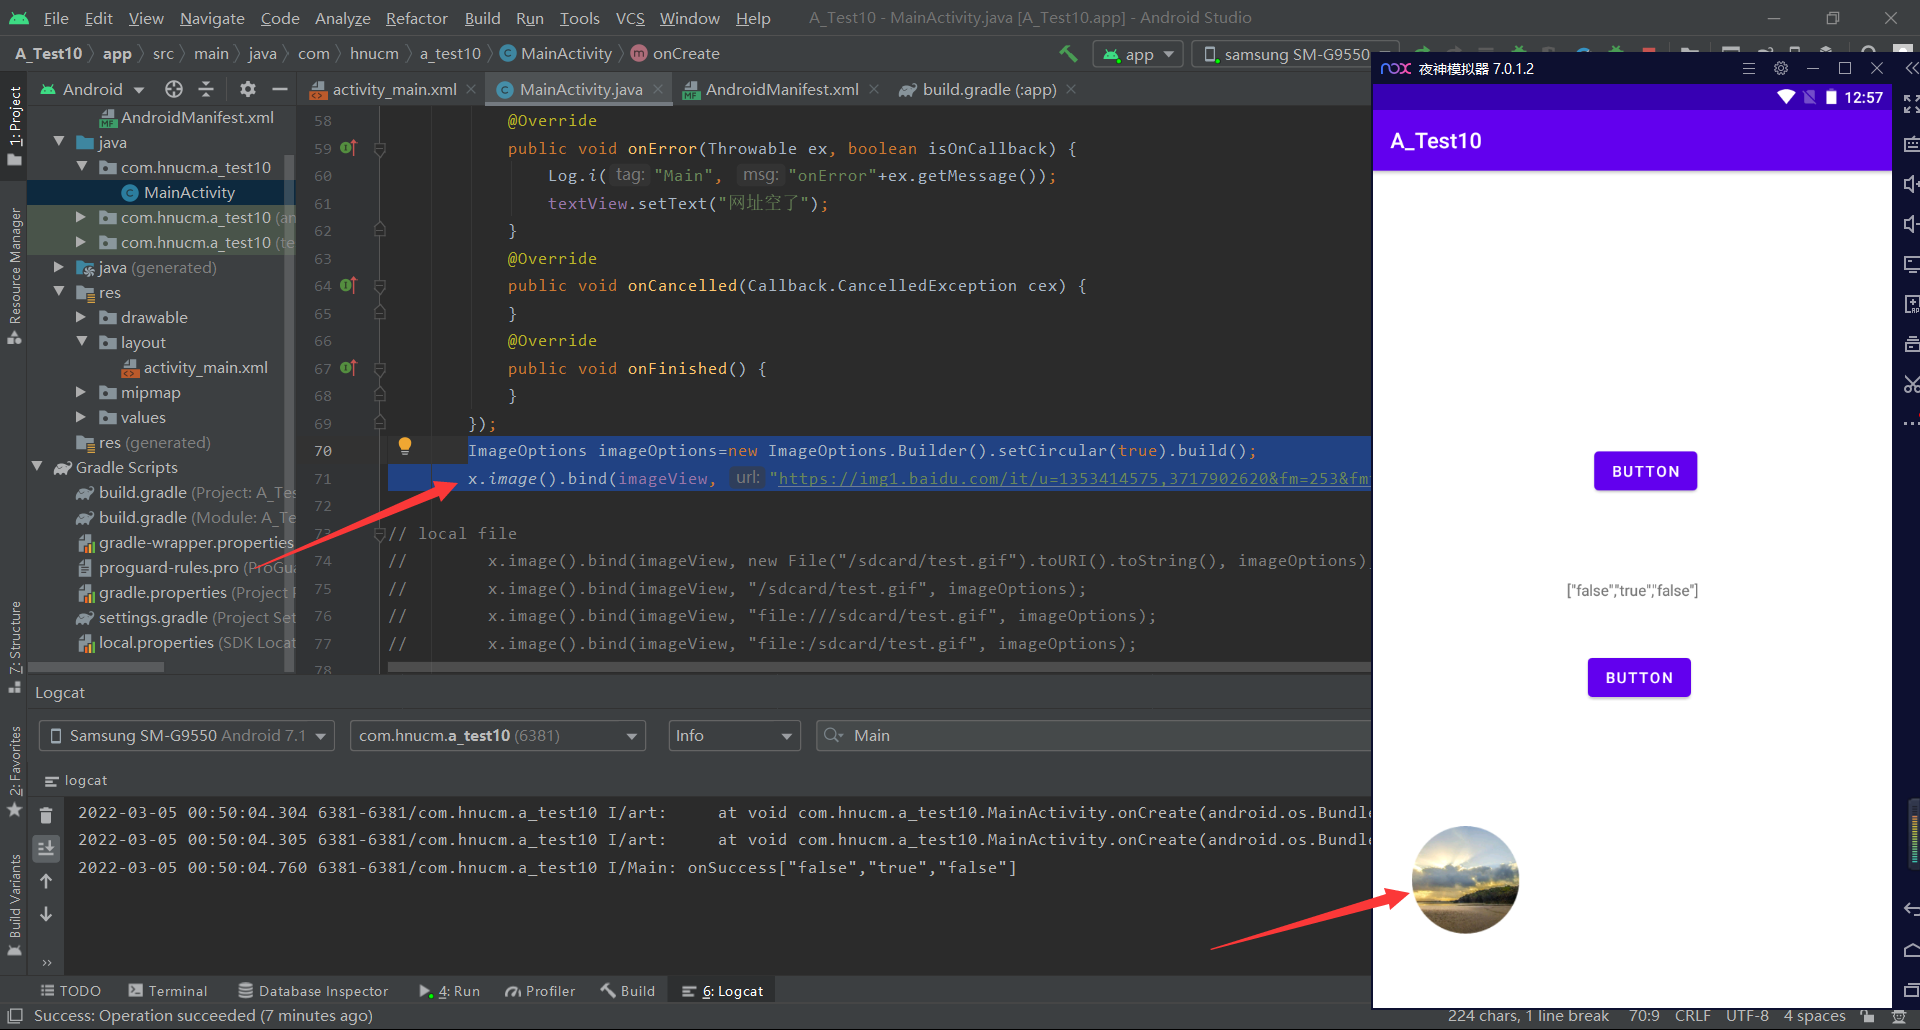1920x1030 pixels.
Task: Clear logcat with the trash icon
Action: click(46, 816)
